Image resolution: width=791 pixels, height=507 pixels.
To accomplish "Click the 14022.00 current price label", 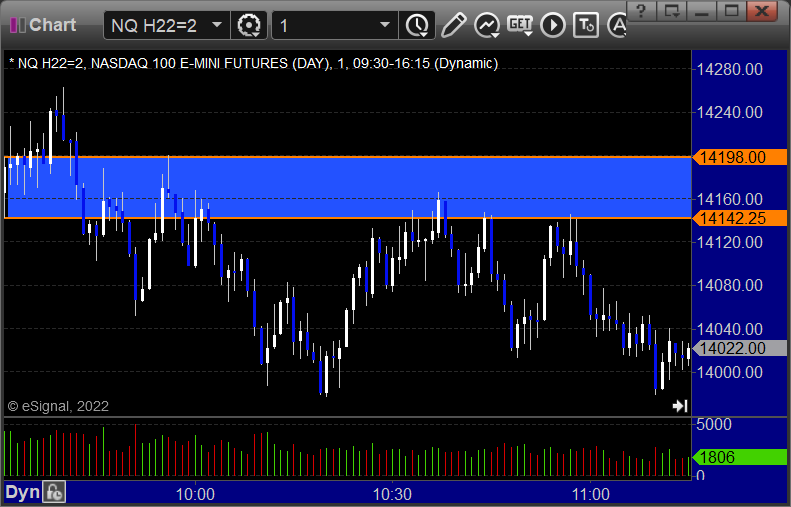I will pos(739,348).
